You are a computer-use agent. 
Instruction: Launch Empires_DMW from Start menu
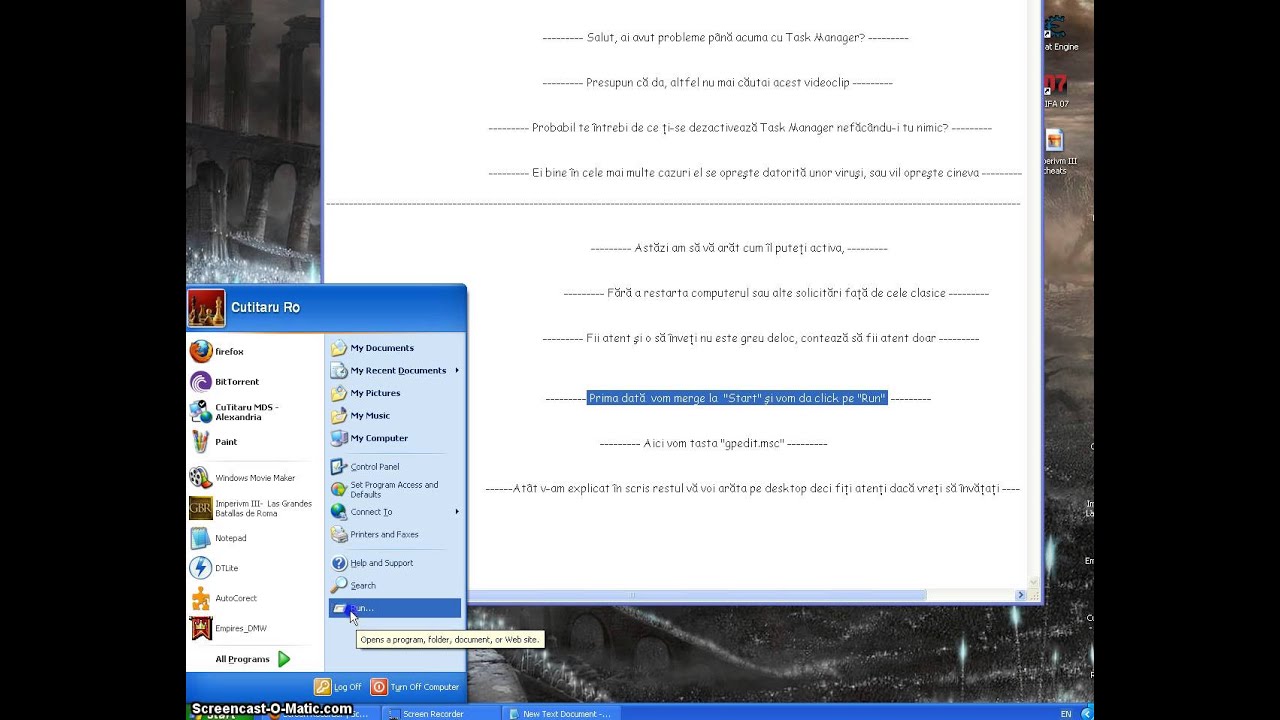[255, 628]
